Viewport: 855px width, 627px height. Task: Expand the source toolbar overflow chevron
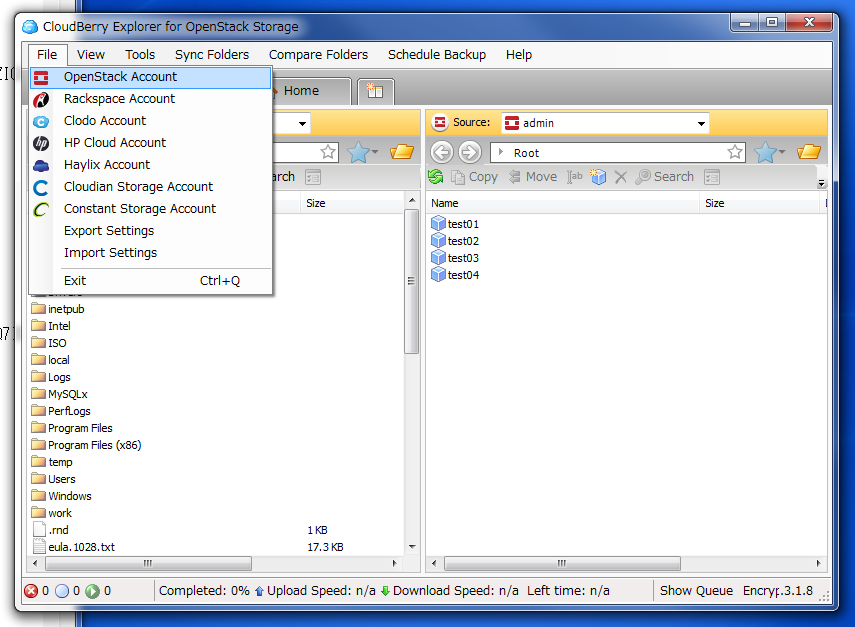coord(822,183)
